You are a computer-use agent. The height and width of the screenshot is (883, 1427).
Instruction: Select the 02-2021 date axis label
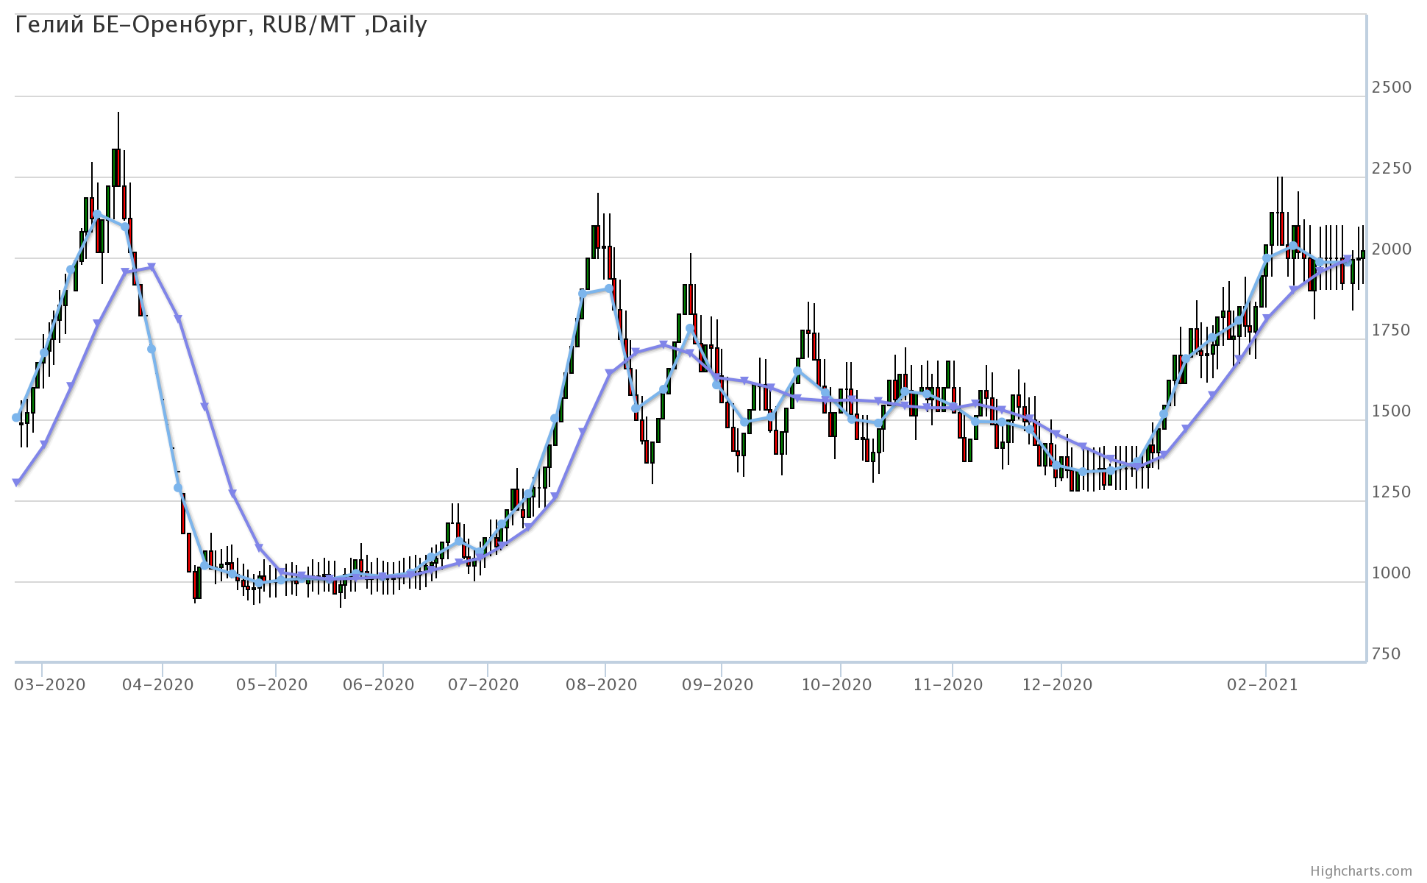coord(1263,684)
